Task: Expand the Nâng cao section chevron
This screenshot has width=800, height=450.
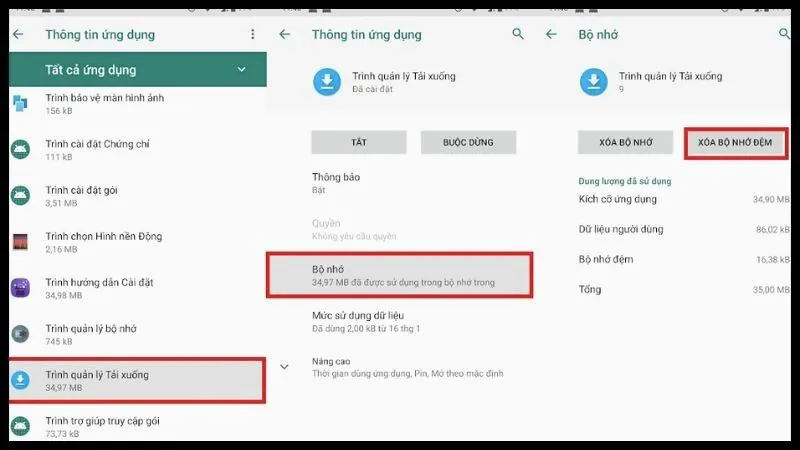Action: point(284,367)
